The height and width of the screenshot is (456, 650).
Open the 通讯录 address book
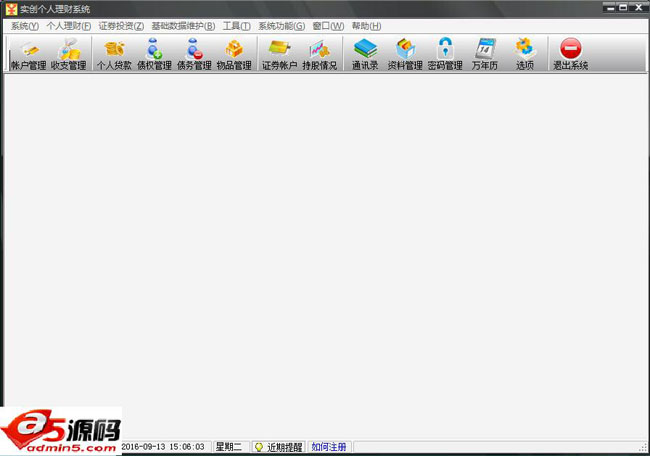coord(365,54)
